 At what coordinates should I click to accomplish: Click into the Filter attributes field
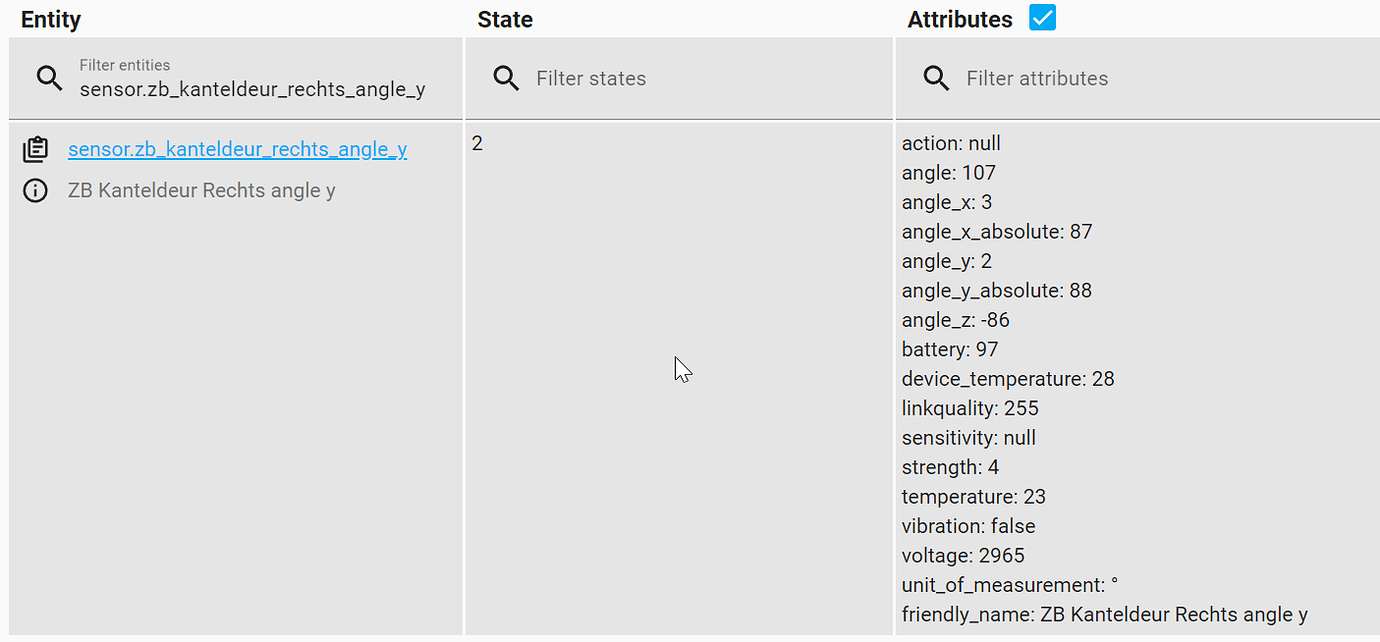coord(1150,78)
